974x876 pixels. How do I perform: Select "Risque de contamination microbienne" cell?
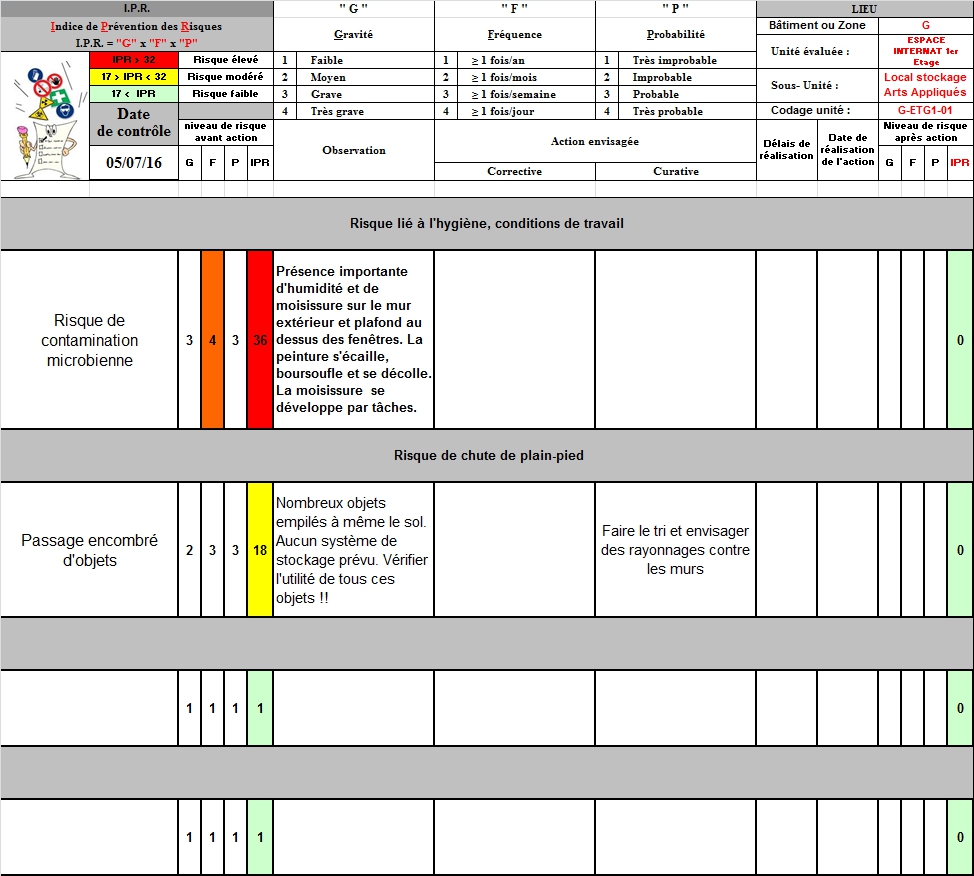[x=89, y=340]
